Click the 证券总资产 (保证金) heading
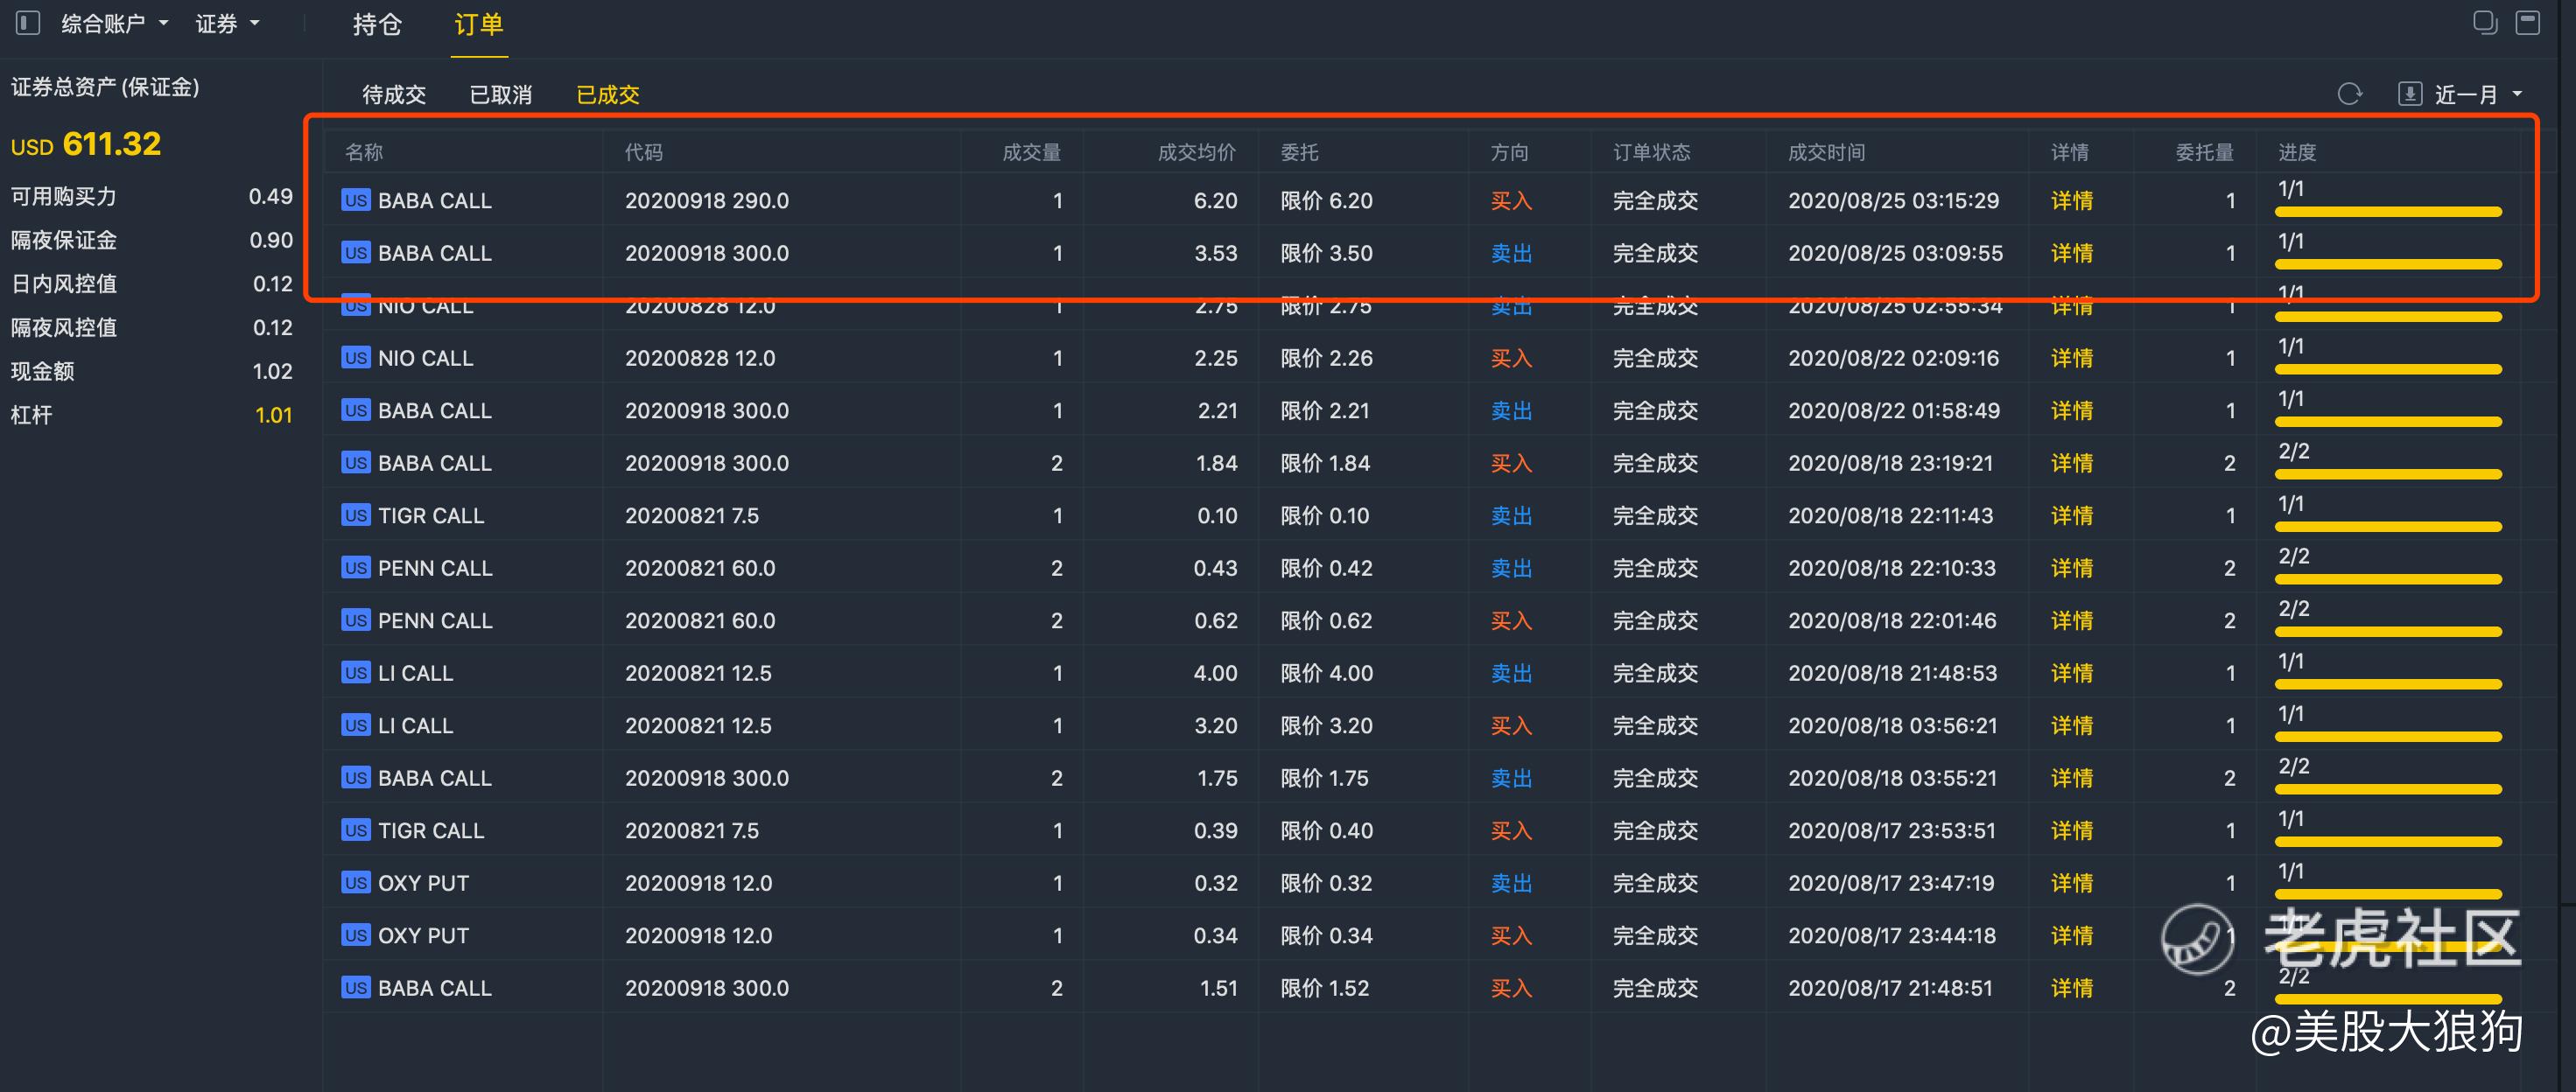The height and width of the screenshot is (1092, 2576). pyautogui.click(x=105, y=87)
